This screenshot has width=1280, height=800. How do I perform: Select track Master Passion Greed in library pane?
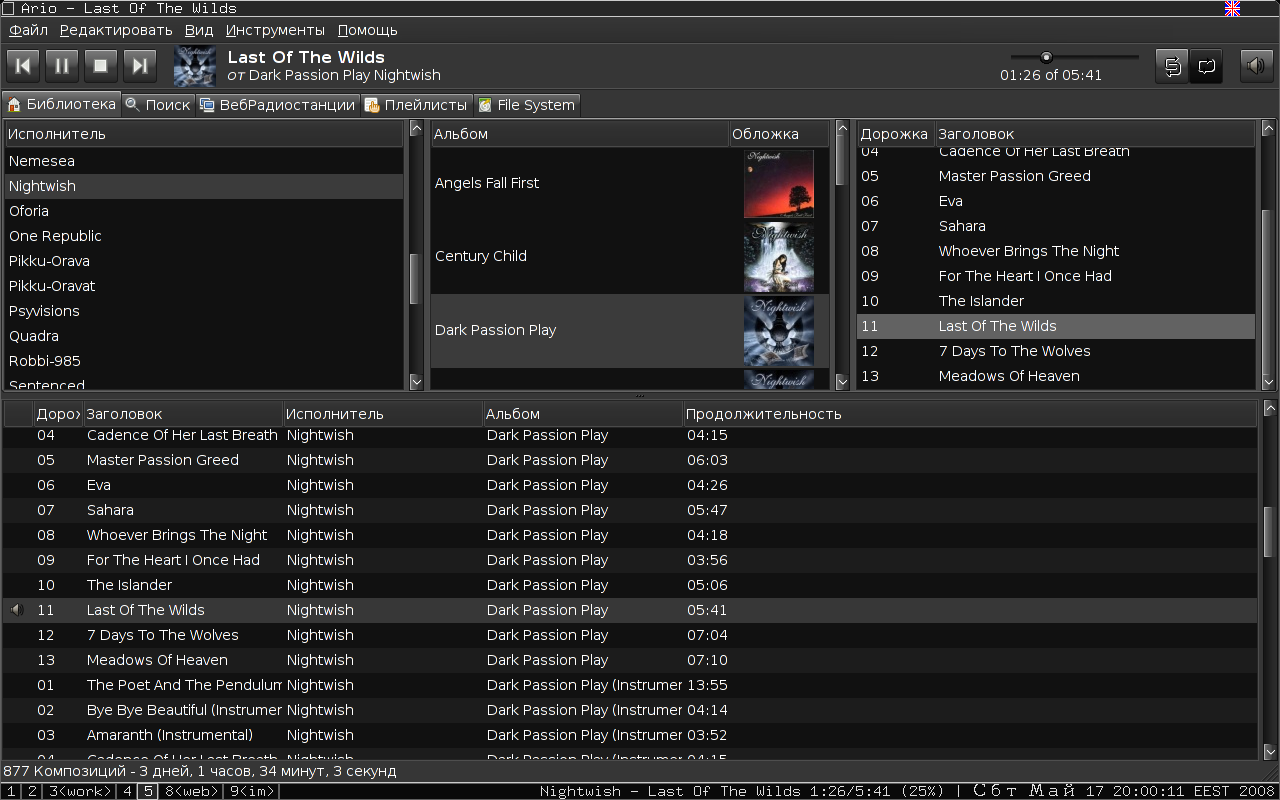pos(1056,176)
